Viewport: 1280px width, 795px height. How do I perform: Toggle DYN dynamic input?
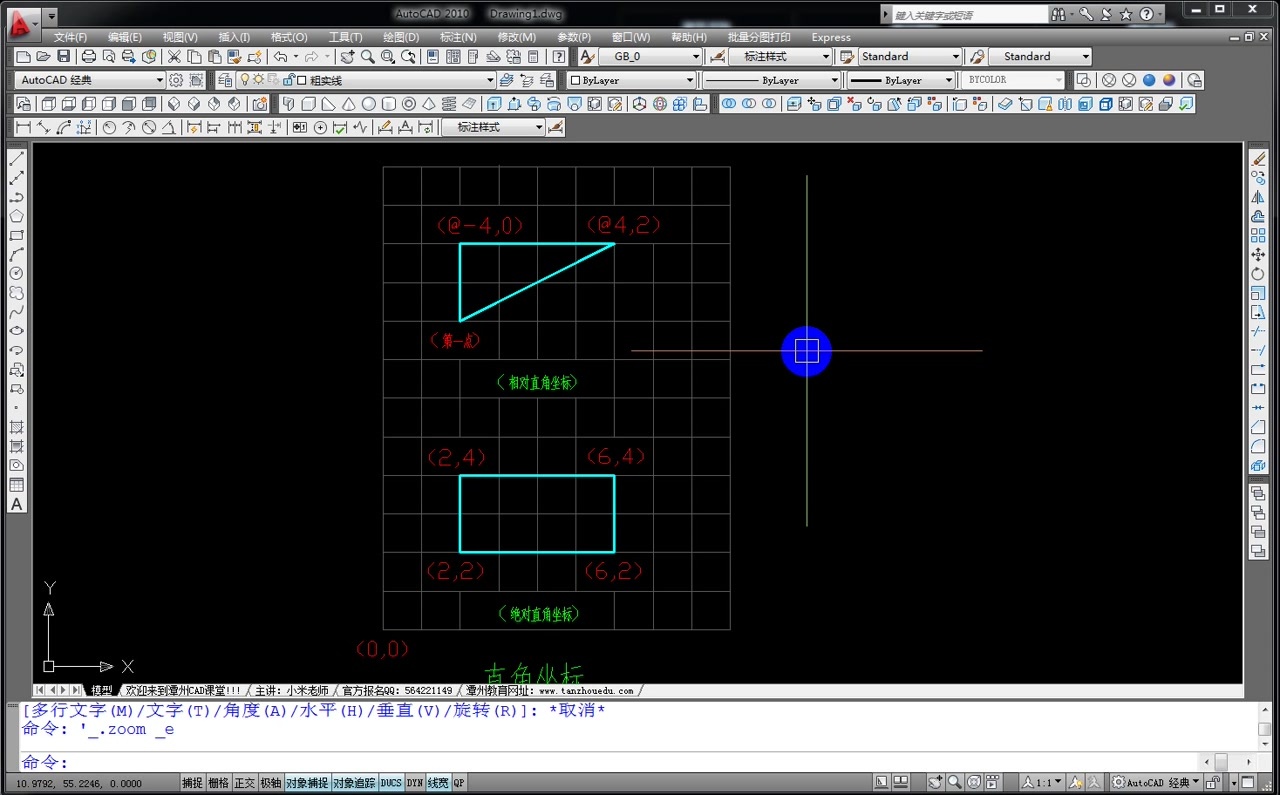[x=415, y=783]
